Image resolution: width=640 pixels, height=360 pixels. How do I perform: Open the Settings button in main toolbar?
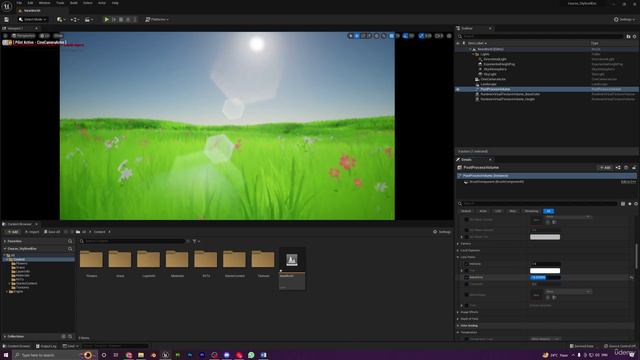coord(624,20)
